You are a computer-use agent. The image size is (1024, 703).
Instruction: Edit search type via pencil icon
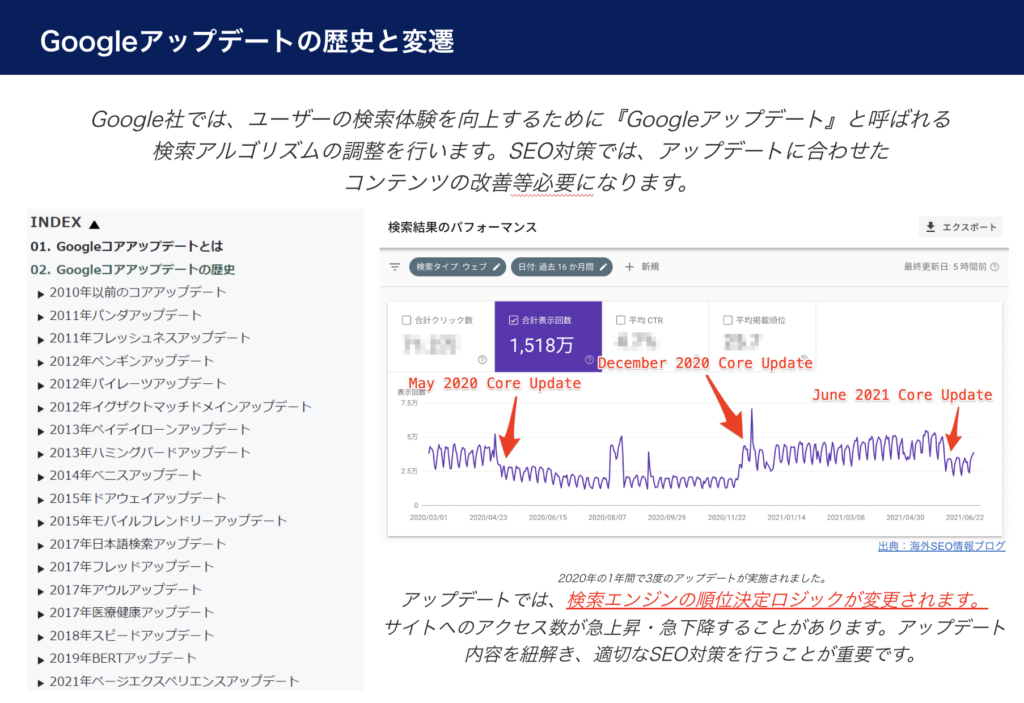(496, 267)
